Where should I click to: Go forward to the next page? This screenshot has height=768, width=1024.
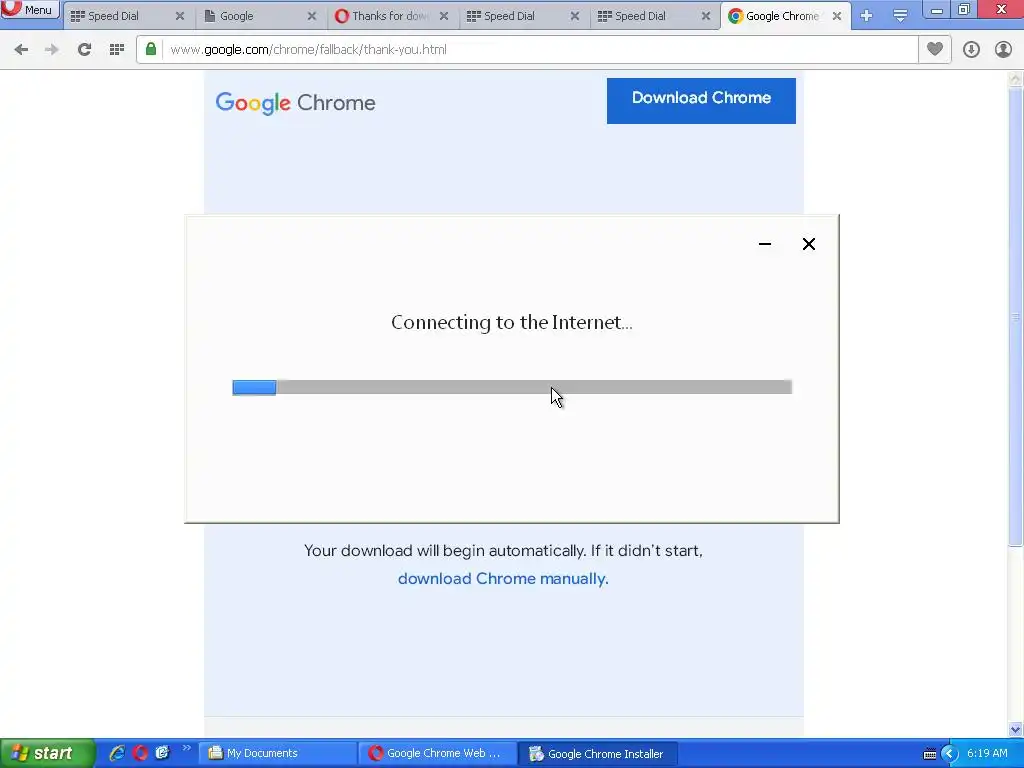pos(51,50)
